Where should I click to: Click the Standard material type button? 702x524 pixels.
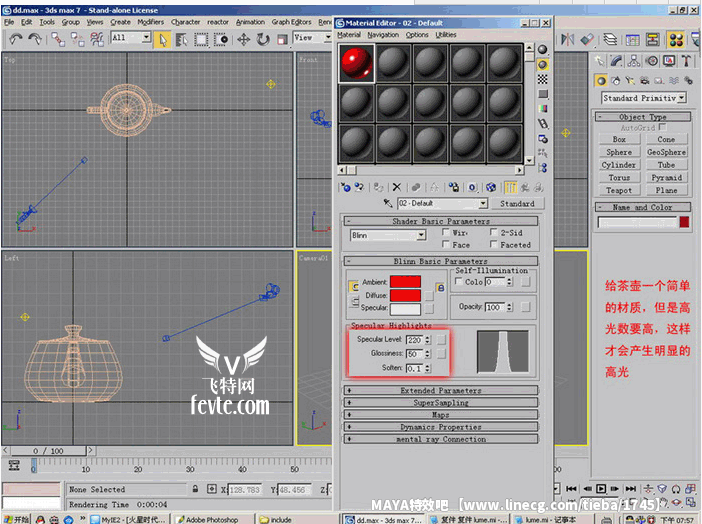pos(517,203)
